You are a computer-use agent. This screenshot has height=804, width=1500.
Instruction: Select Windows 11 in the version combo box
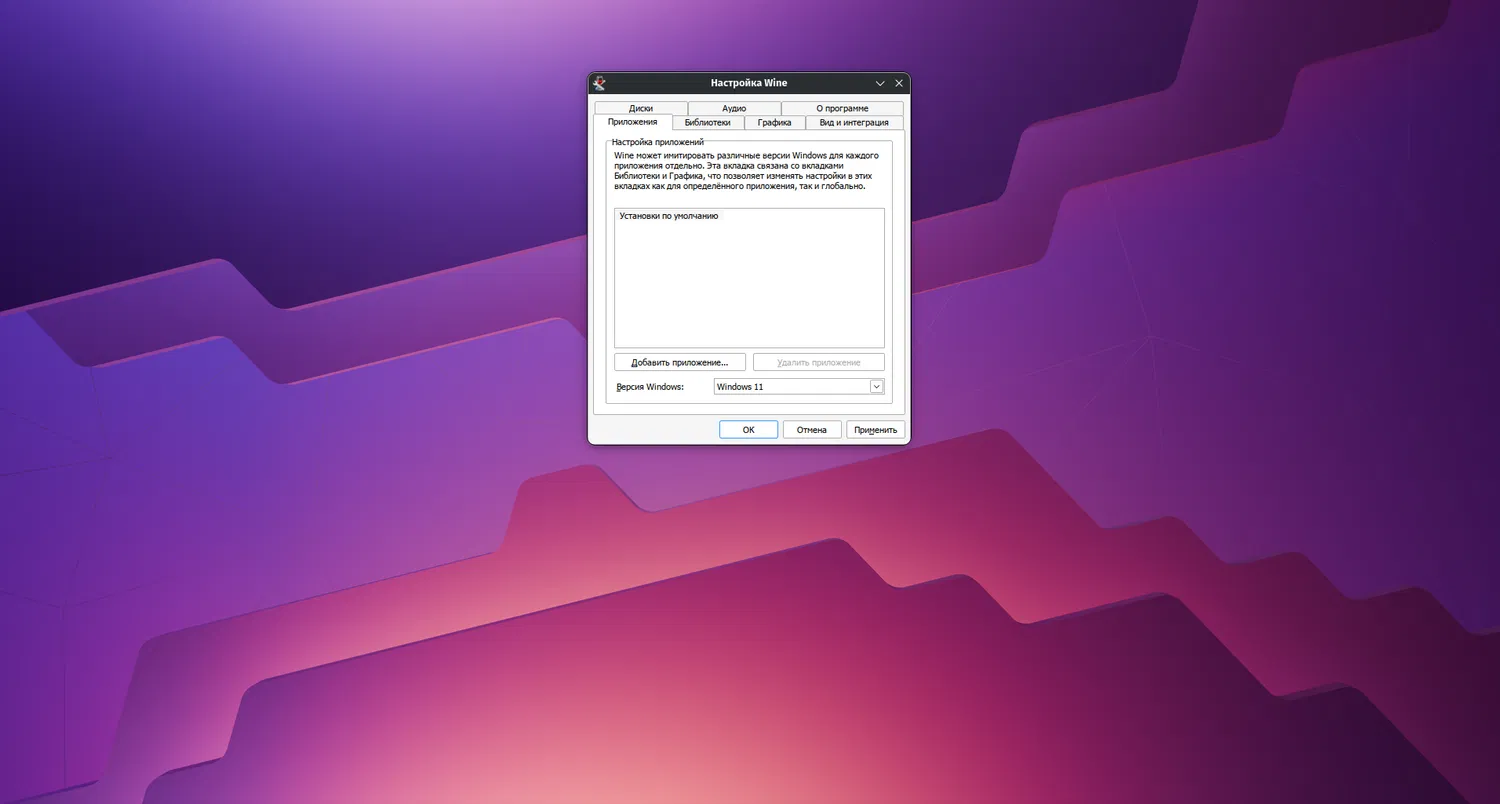[x=790, y=386]
